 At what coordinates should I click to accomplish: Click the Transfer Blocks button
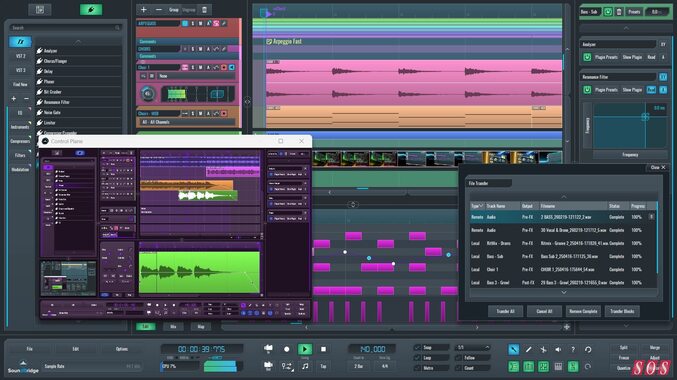click(623, 311)
